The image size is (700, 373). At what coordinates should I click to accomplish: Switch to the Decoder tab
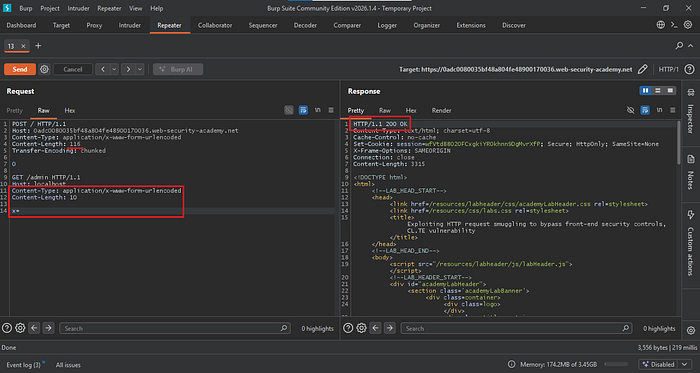(x=305, y=25)
